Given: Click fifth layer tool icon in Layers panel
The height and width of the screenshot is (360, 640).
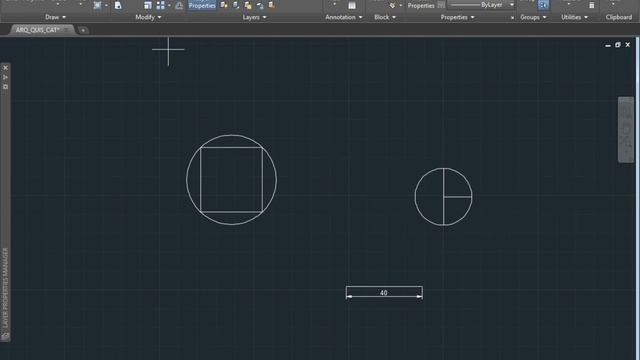Looking at the screenshot, I should [x=271, y=5].
